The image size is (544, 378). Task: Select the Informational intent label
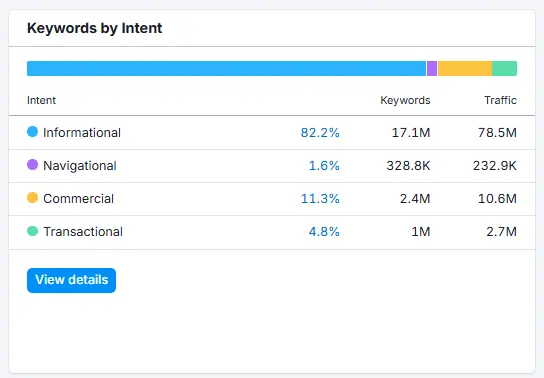(x=82, y=132)
